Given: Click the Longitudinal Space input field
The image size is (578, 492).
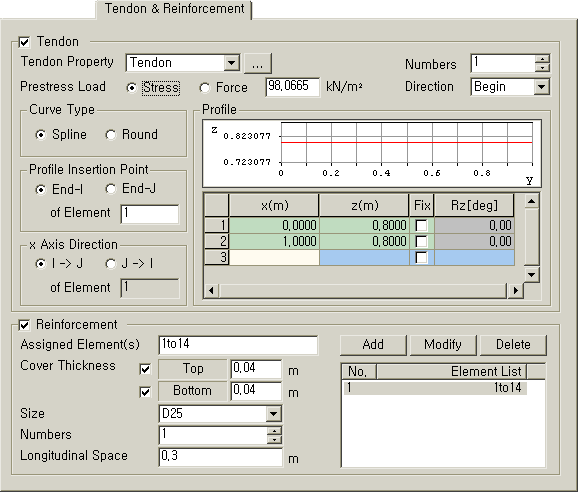Looking at the screenshot, I should click(220, 457).
